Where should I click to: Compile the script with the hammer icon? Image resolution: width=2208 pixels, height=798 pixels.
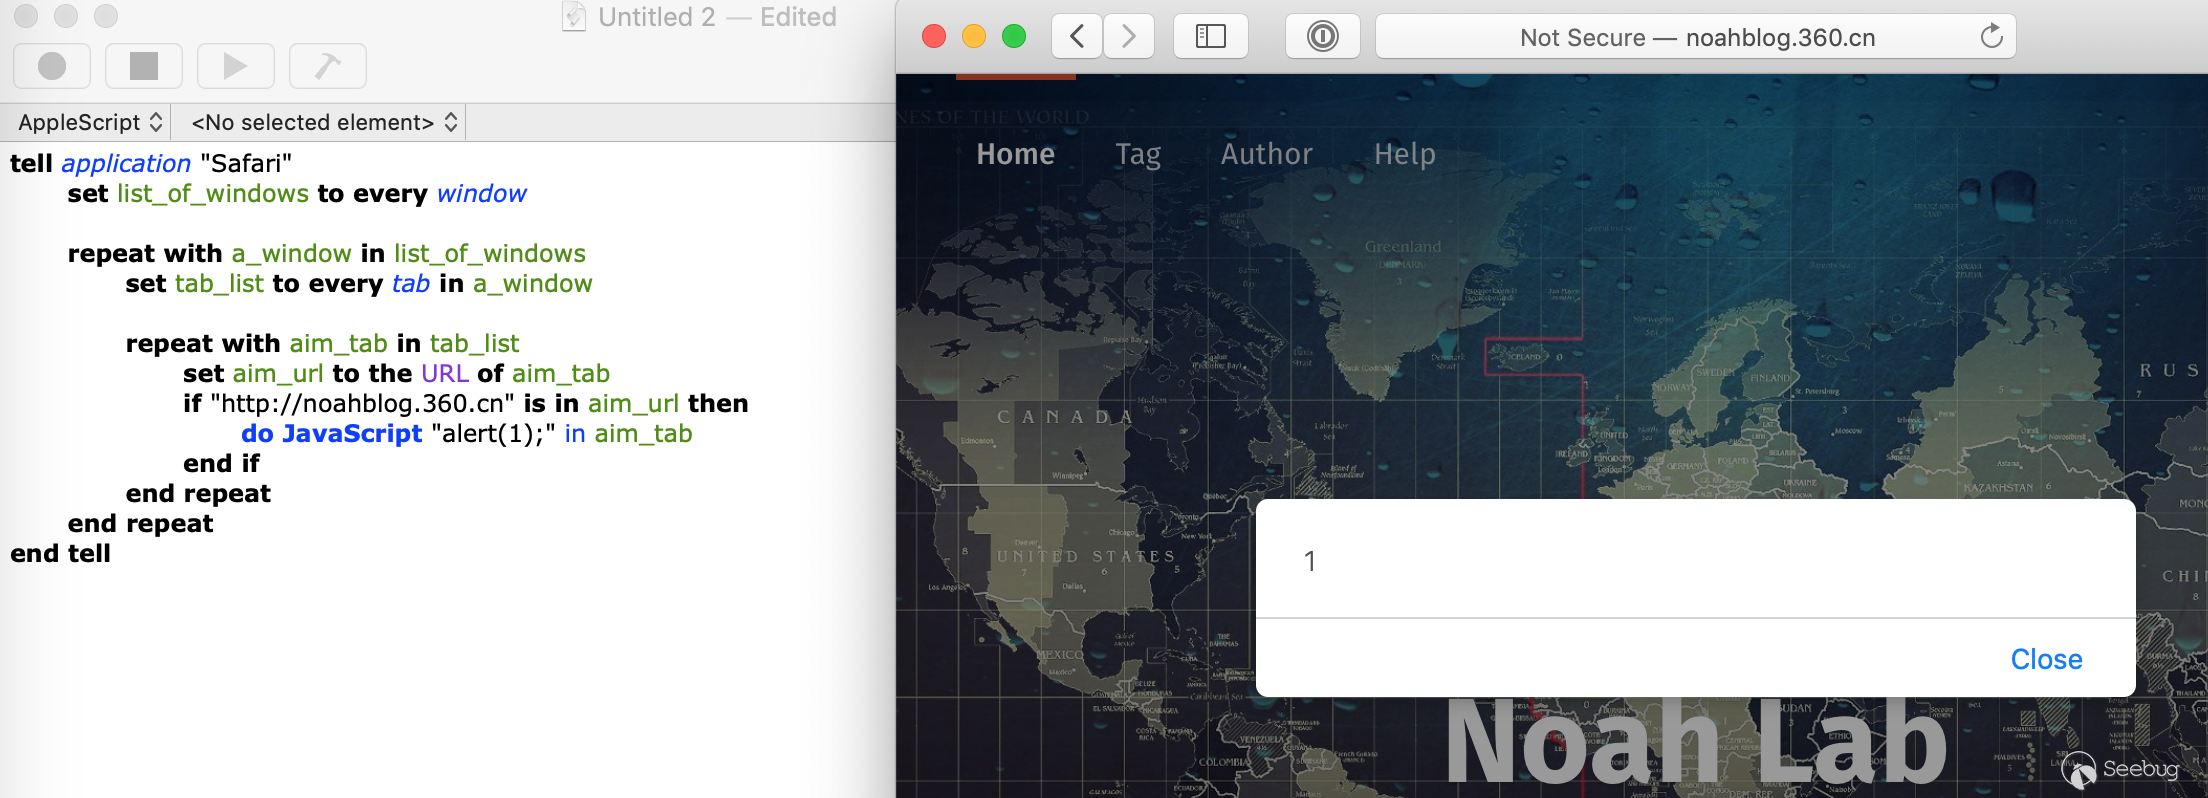pos(328,66)
